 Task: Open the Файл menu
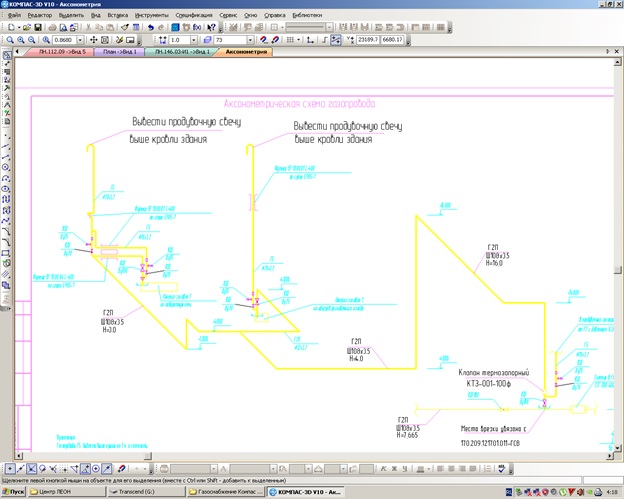pyautogui.click(x=14, y=15)
